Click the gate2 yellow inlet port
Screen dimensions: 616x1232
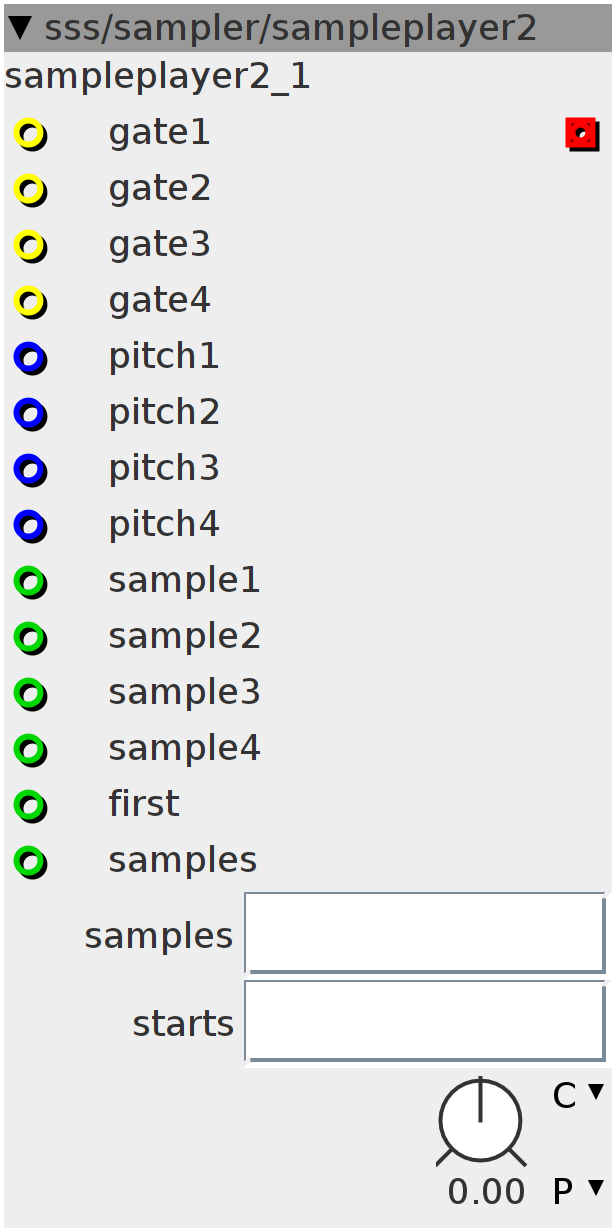[30, 189]
